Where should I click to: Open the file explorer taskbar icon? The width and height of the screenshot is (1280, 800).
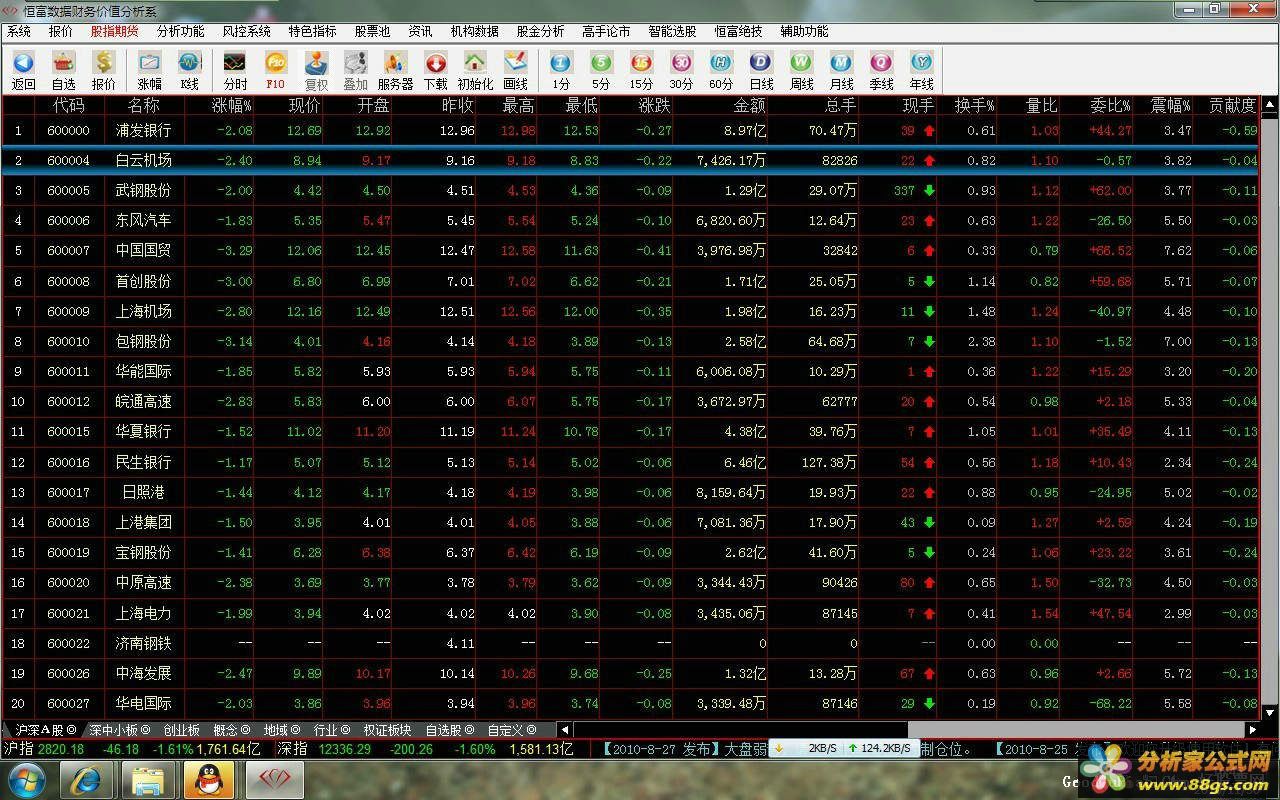click(147, 779)
